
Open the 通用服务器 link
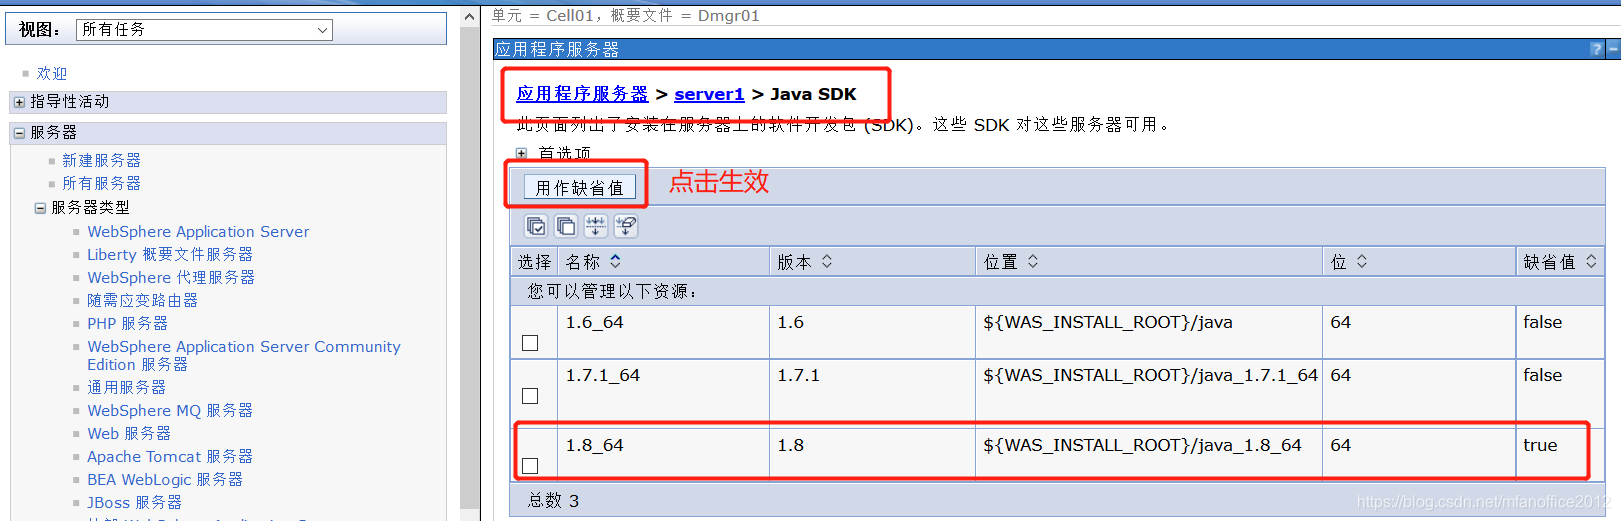[126, 387]
